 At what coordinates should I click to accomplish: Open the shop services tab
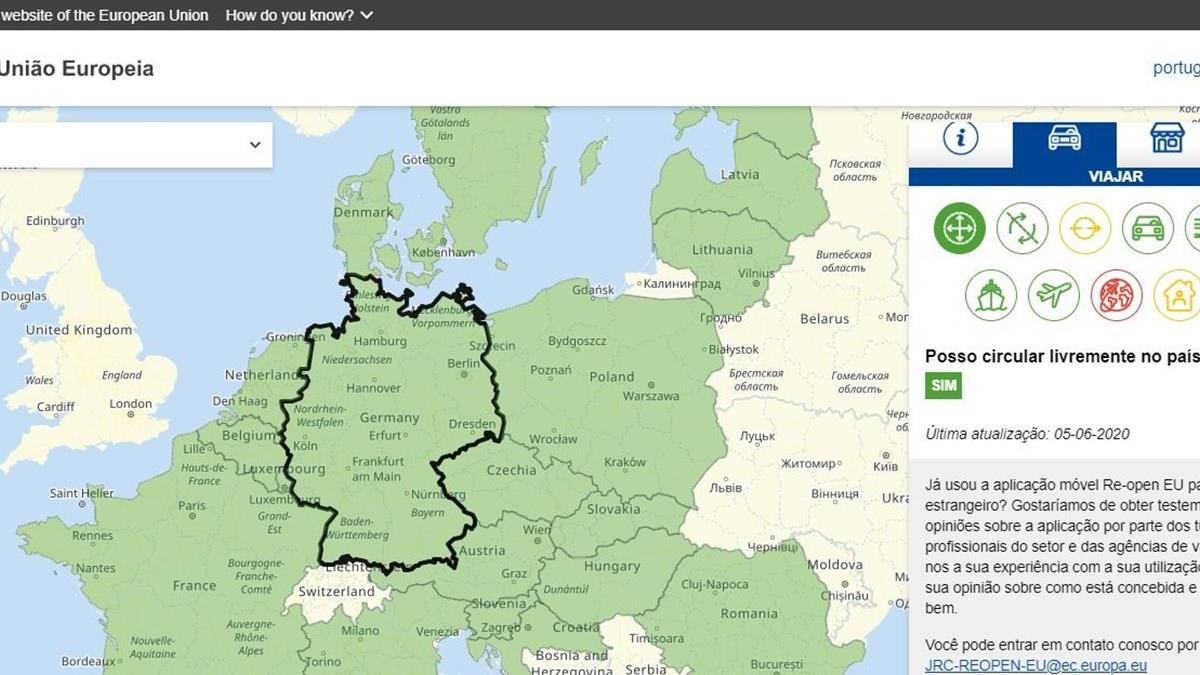point(1166,139)
